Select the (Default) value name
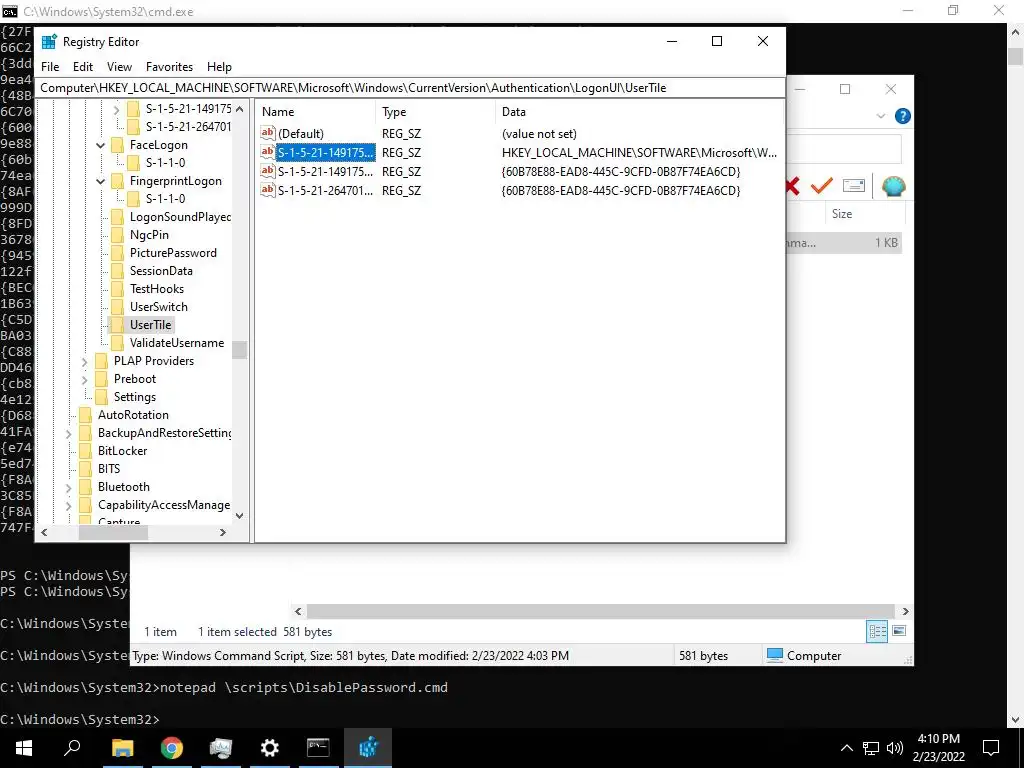Viewport: 1024px width, 768px height. click(x=300, y=134)
